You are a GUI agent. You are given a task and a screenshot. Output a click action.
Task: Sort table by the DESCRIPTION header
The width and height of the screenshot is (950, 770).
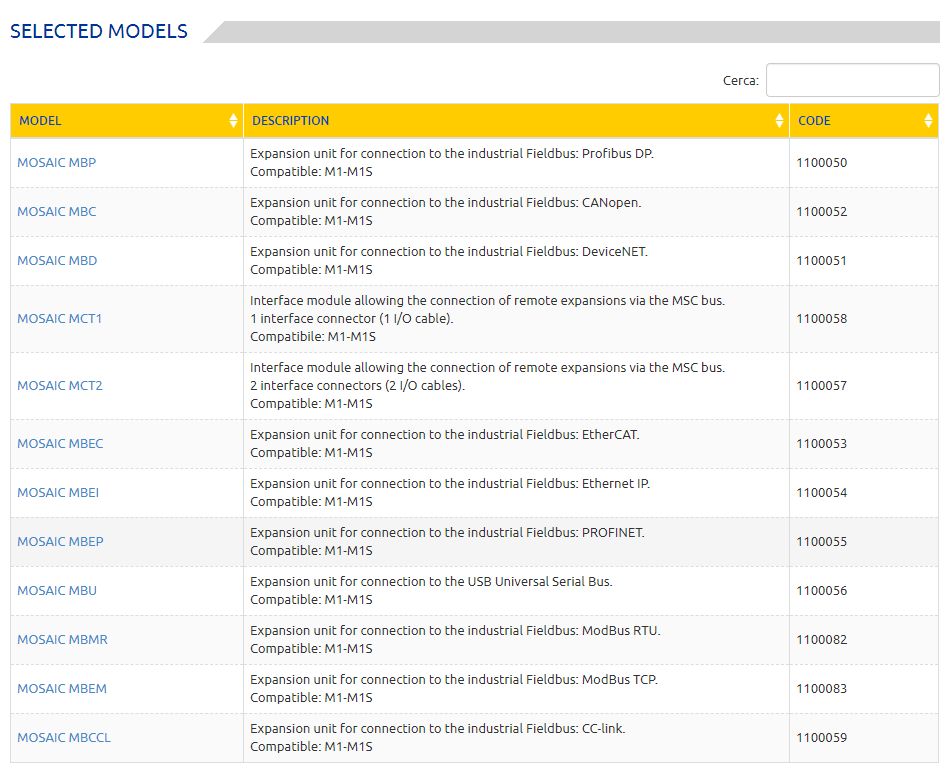click(290, 121)
